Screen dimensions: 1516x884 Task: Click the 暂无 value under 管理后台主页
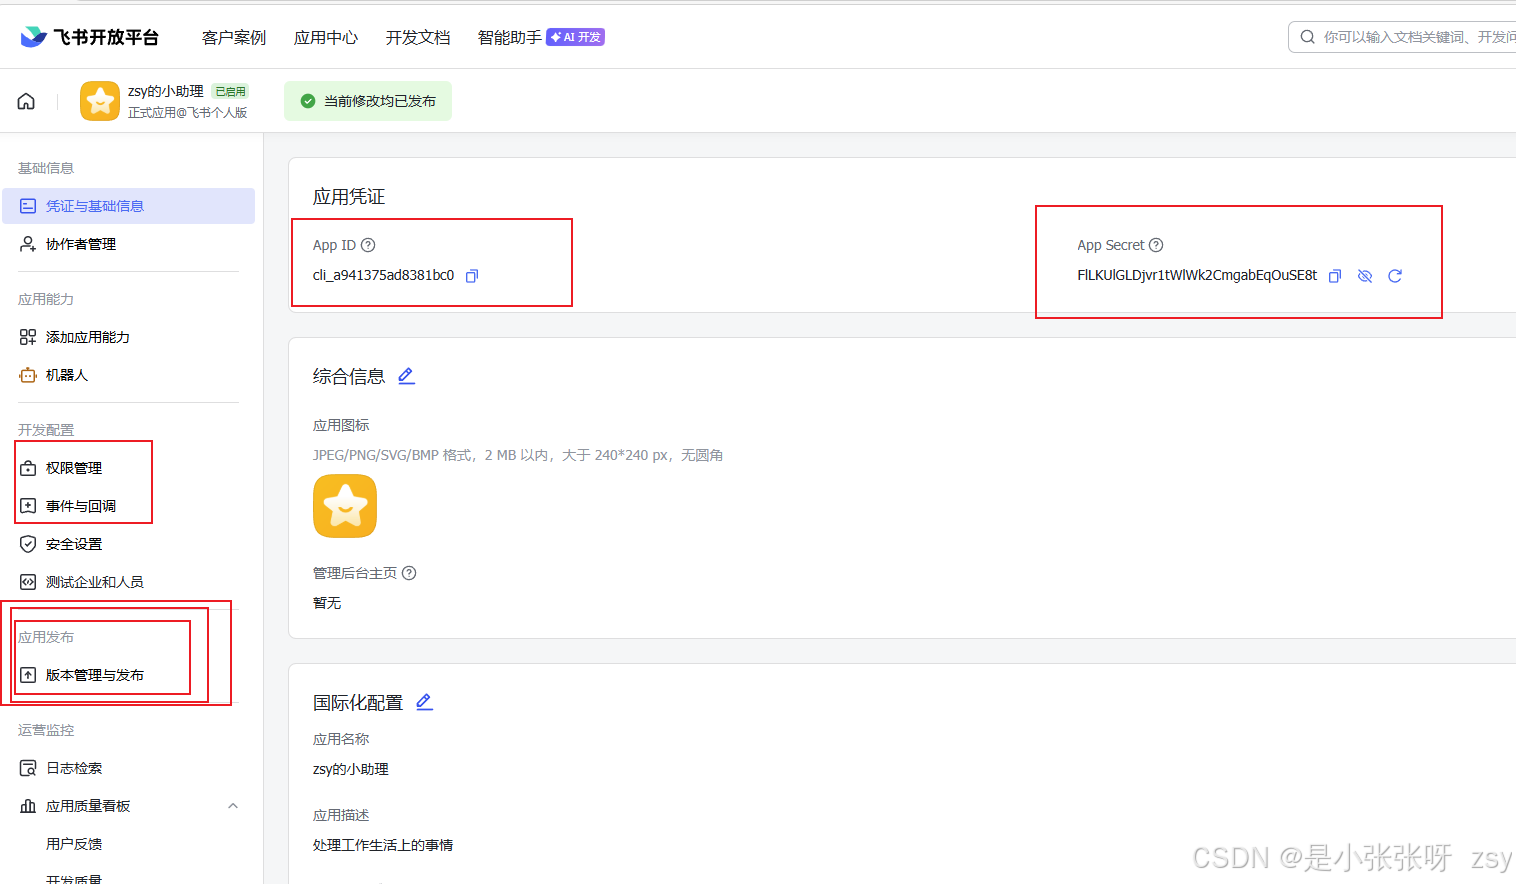(327, 603)
